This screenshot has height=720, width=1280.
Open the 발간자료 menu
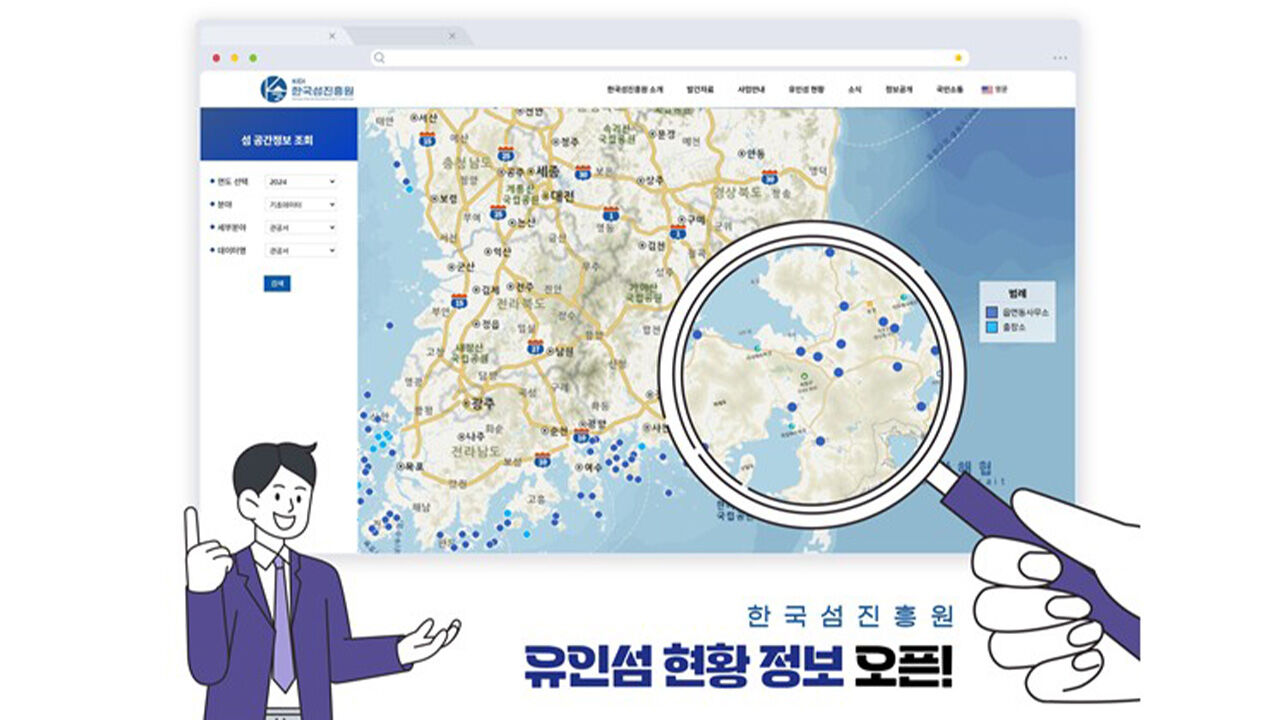[x=701, y=89]
